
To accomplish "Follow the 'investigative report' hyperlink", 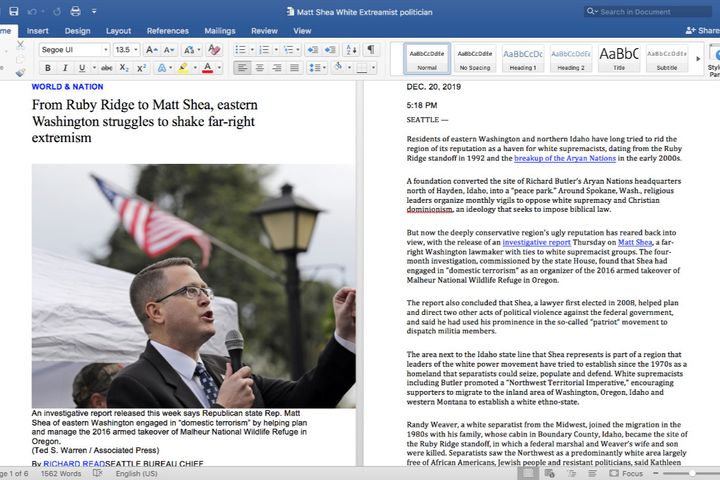I will pos(536,242).
